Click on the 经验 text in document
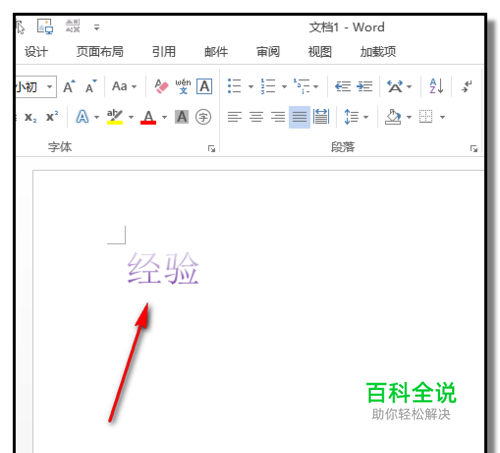This screenshot has height=453, width=500. [163, 268]
